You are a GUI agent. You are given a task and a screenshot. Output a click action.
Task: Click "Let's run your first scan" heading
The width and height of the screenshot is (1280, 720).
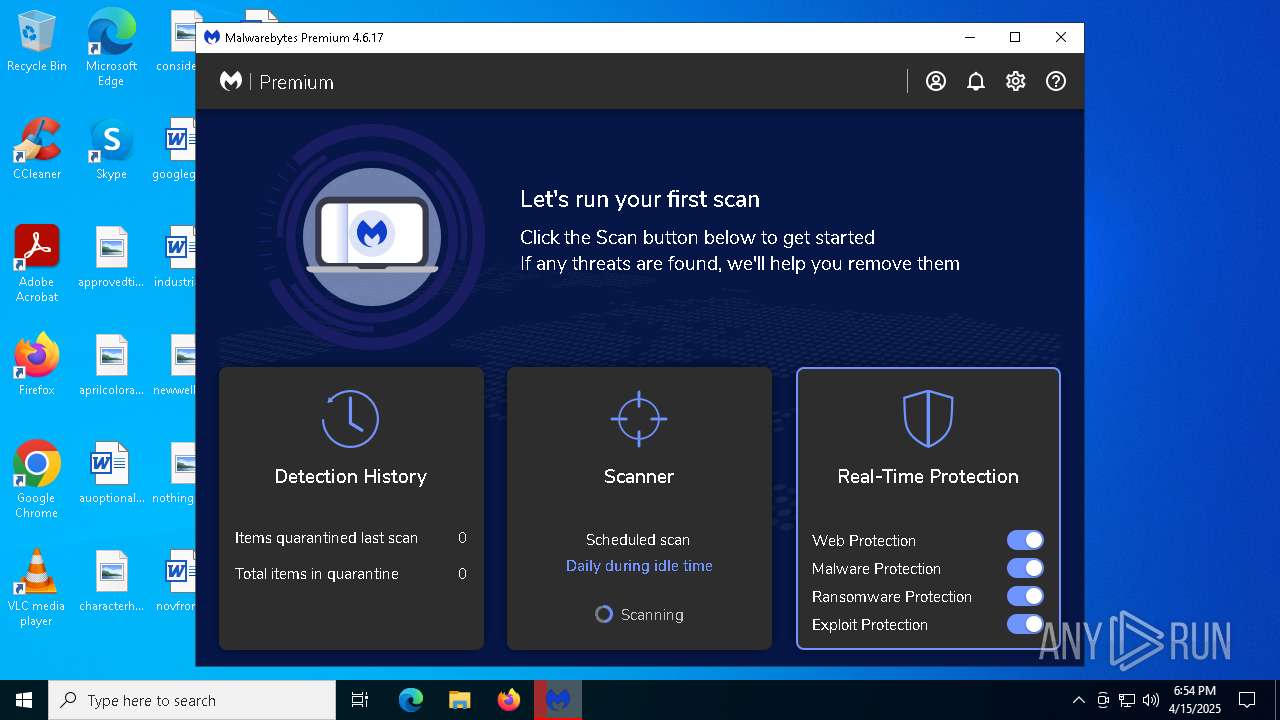640,199
